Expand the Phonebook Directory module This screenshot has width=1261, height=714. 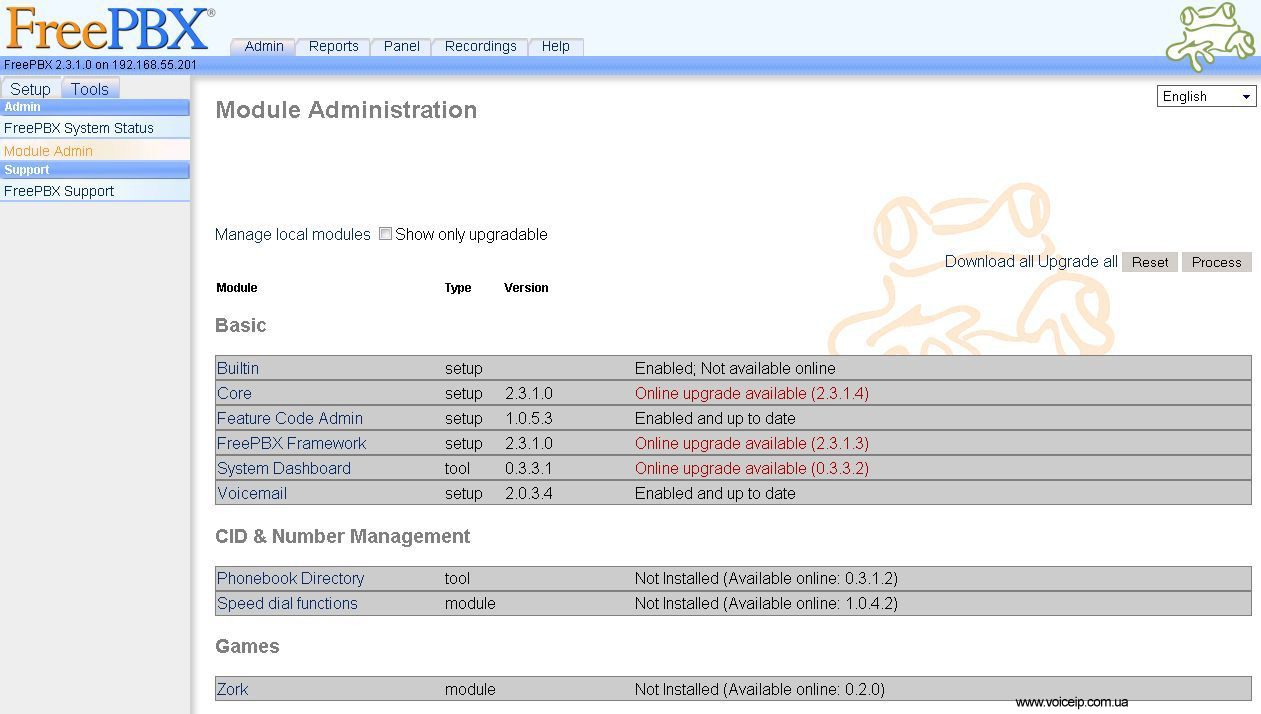pyautogui.click(x=291, y=578)
